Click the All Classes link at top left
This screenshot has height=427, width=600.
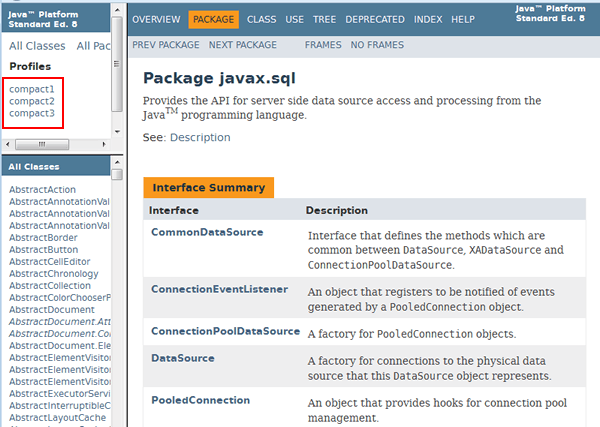pos(37,46)
